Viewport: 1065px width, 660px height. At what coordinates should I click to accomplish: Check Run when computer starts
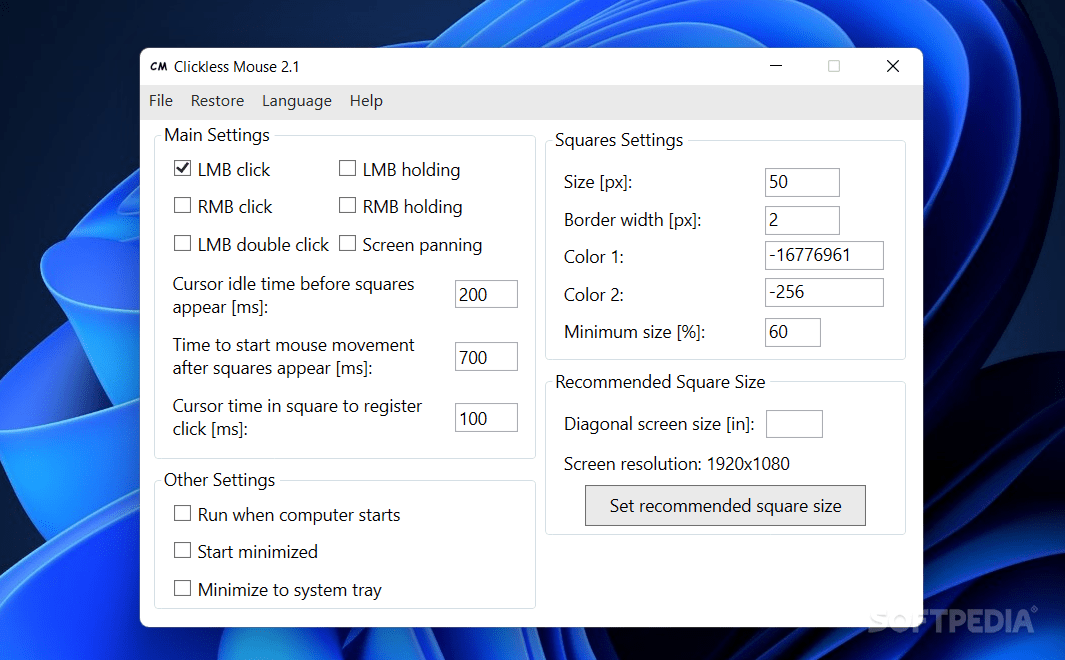(182, 513)
